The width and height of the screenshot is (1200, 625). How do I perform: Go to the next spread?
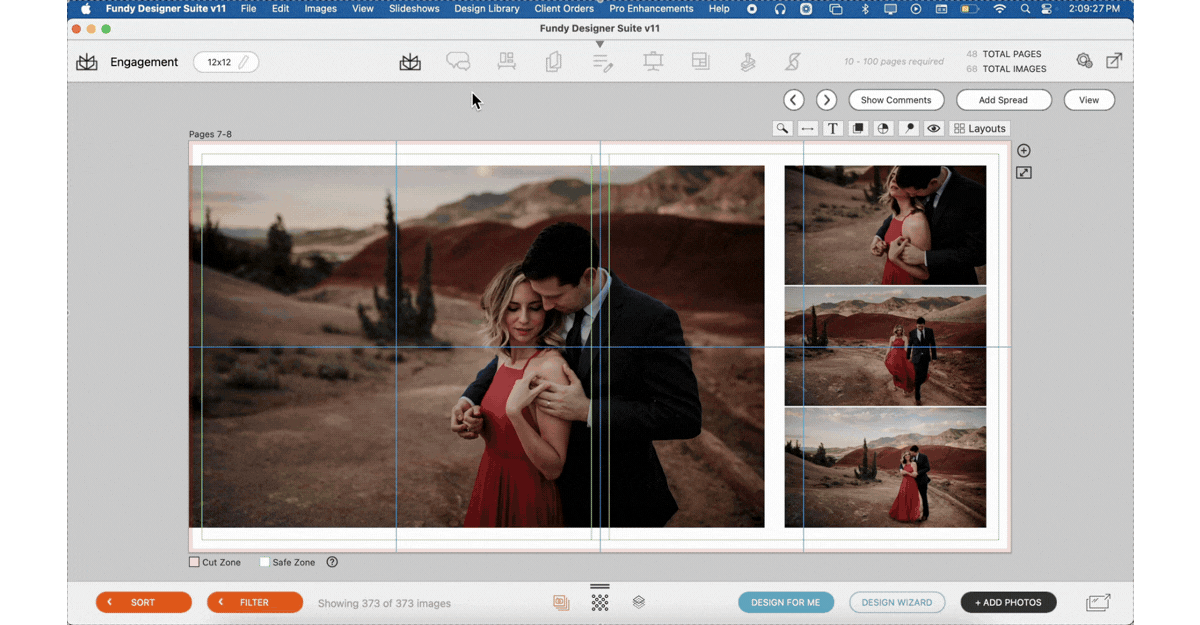click(x=826, y=100)
